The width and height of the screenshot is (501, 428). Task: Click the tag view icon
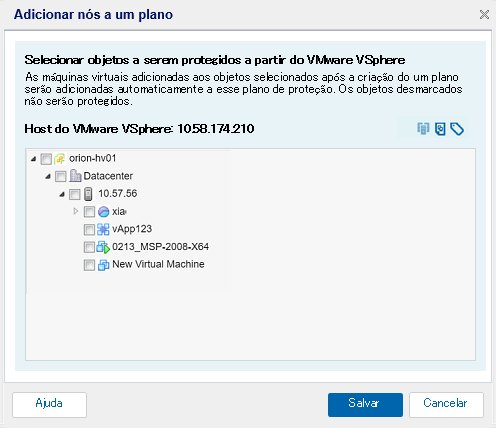click(457, 129)
